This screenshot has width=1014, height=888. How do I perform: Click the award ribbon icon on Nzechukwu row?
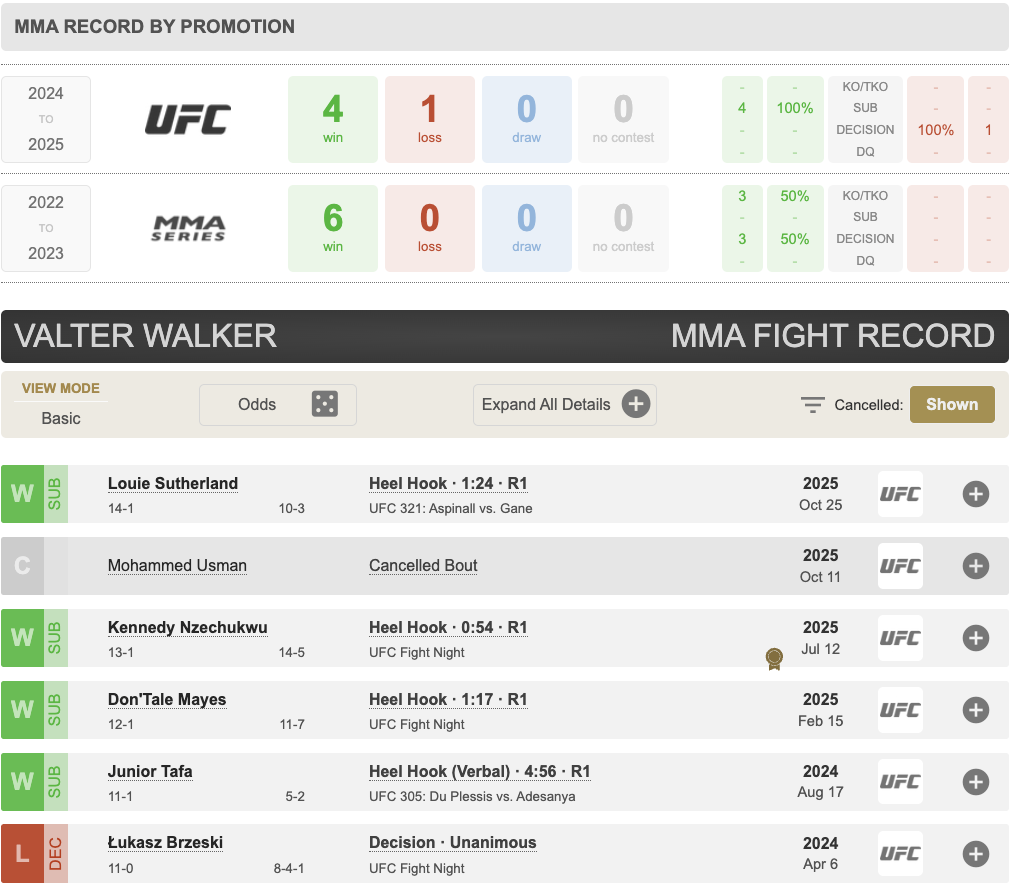point(773,658)
